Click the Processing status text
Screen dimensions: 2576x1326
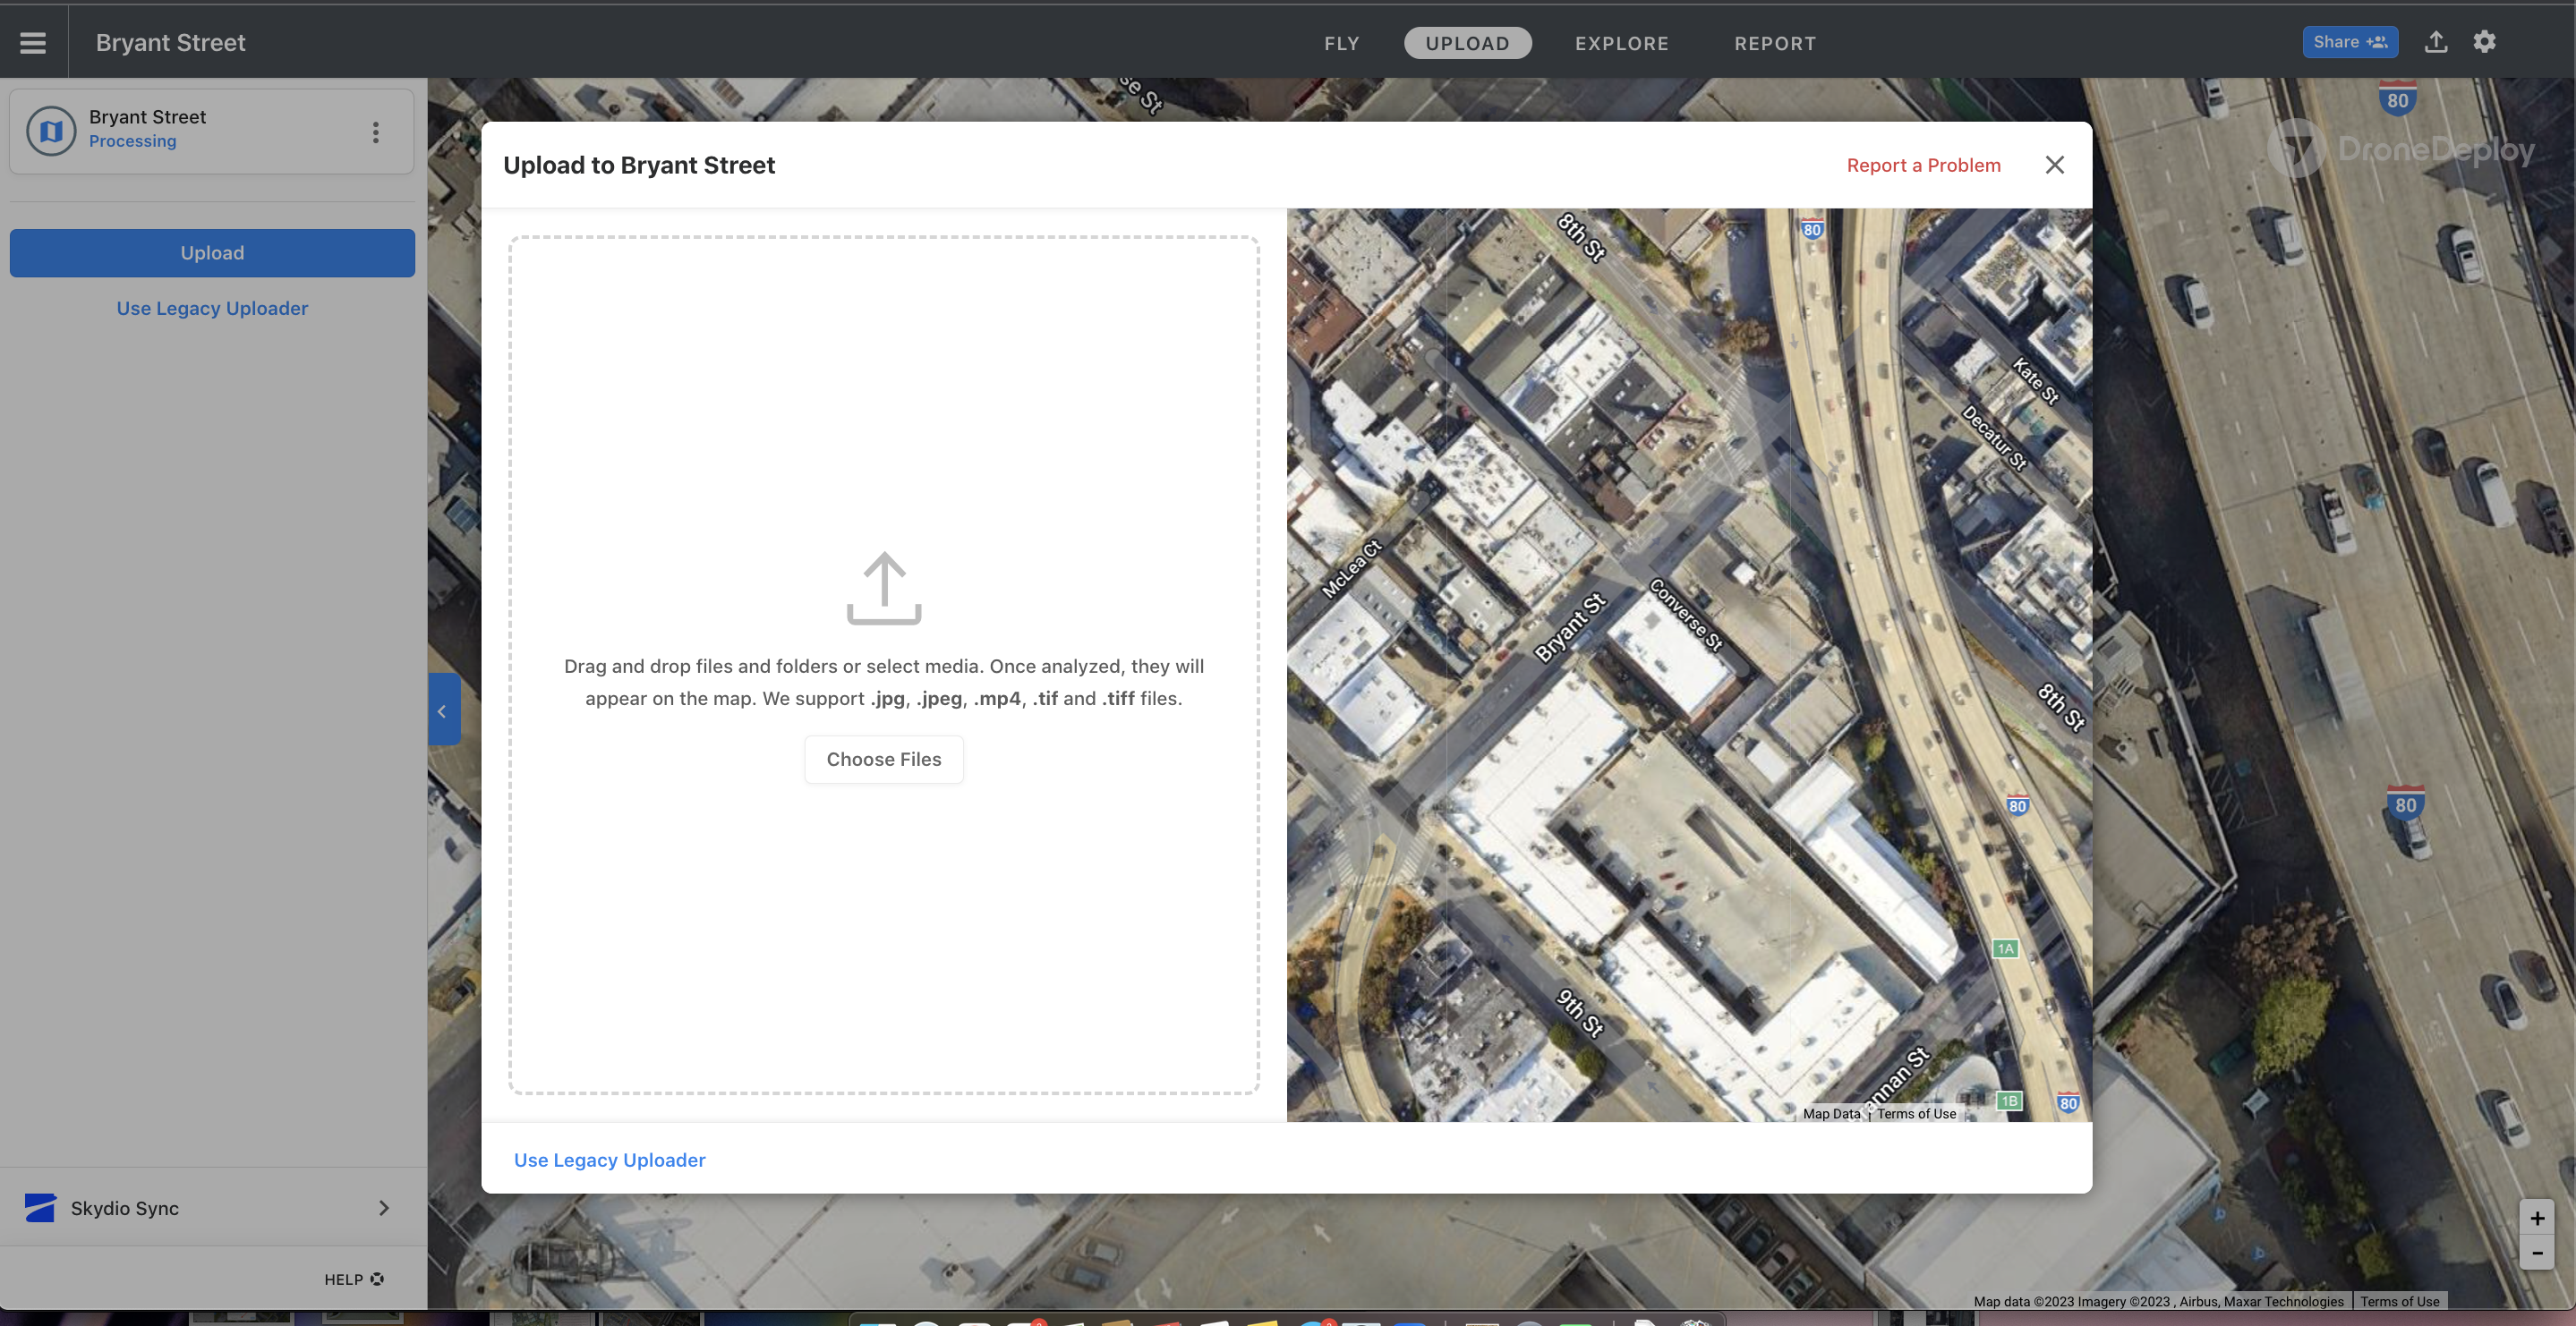[132, 142]
